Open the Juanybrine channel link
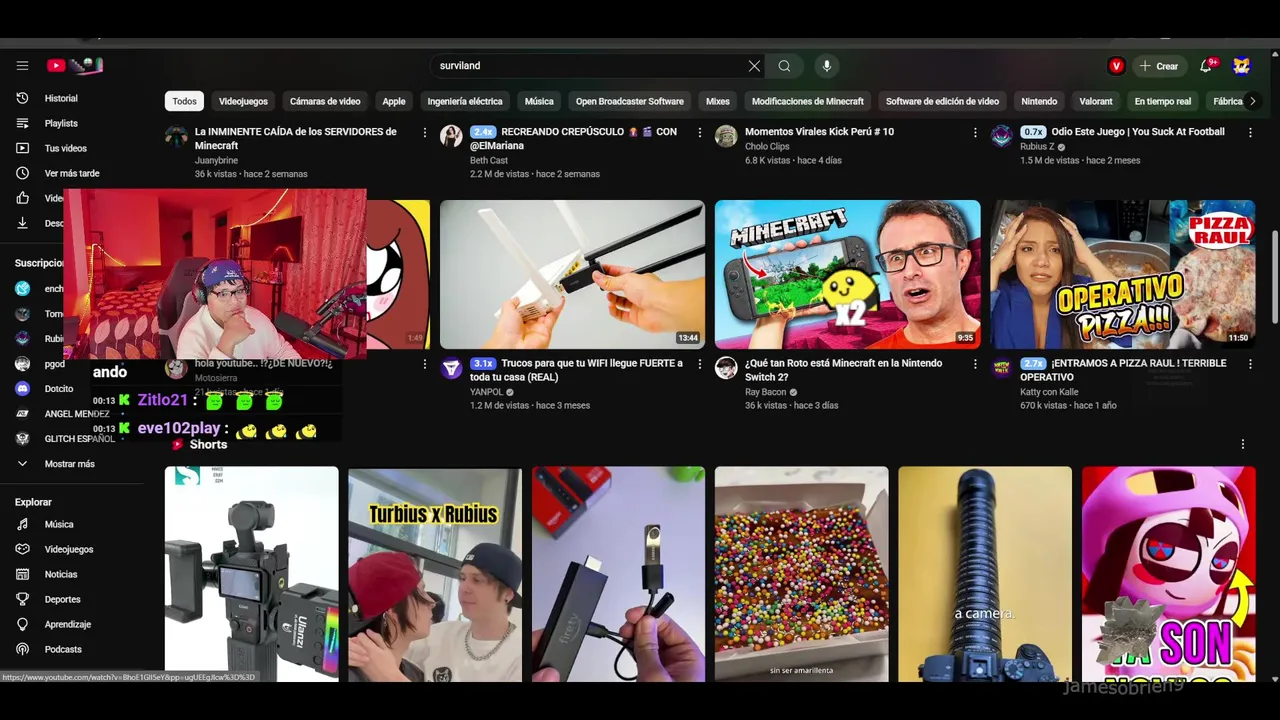Screen dimensions: 1280x720 [x=216, y=160]
